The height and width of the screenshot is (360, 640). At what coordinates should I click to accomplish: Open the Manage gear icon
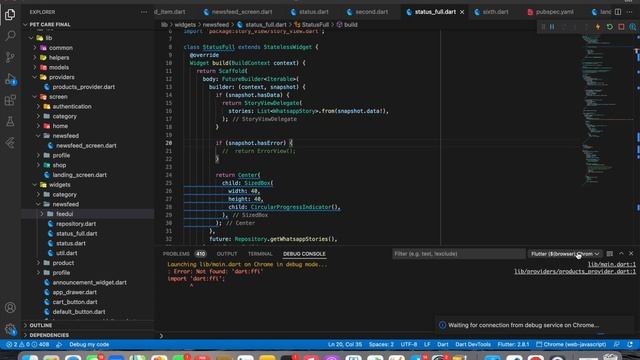pos(10,329)
